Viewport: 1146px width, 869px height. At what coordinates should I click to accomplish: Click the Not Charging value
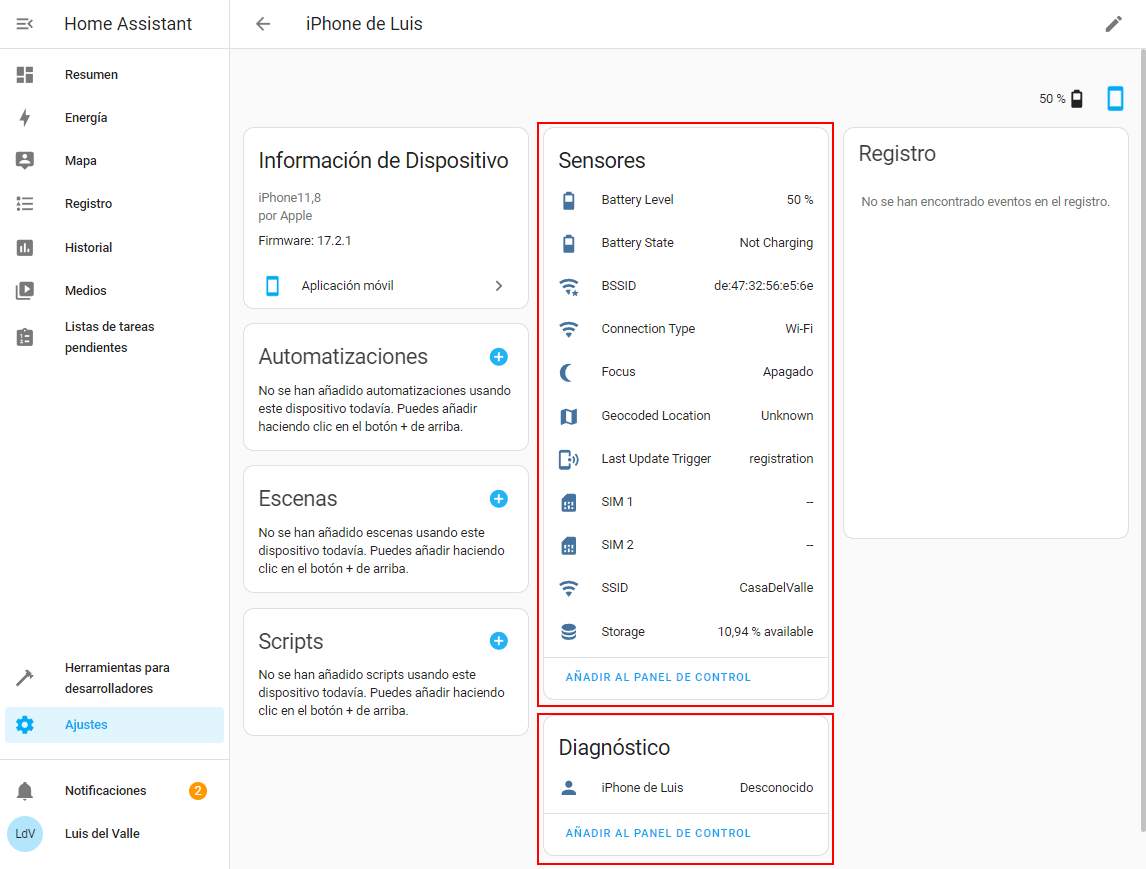pos(775,243)
